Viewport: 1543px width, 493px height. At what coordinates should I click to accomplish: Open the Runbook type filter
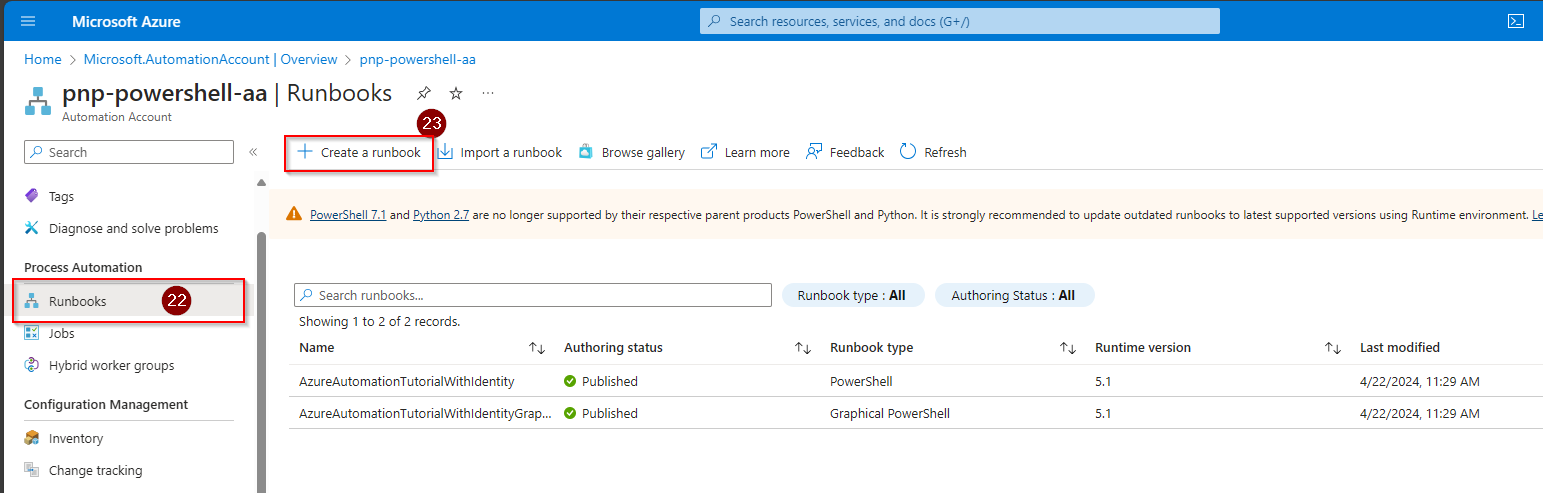[x=853, y=295]
